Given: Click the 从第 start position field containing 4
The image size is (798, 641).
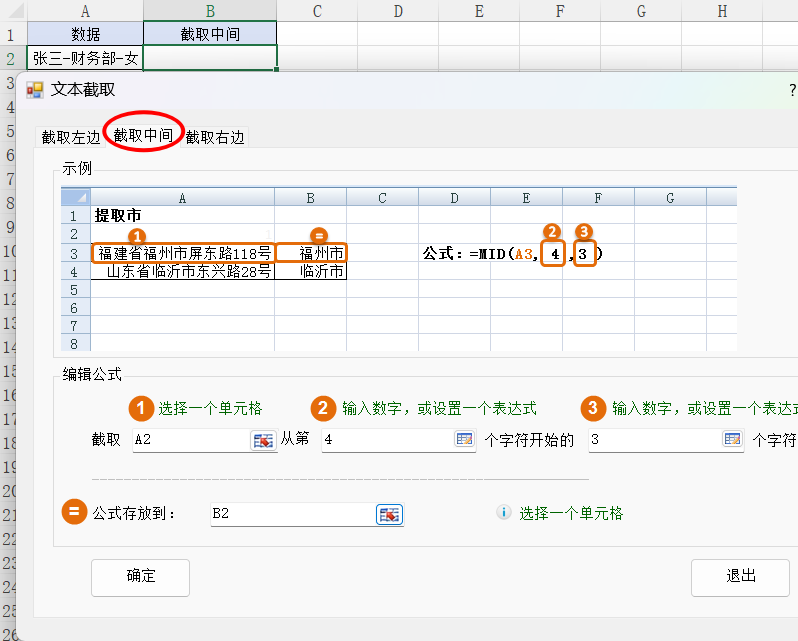Looking at the screenshot, I should (385, 440).
